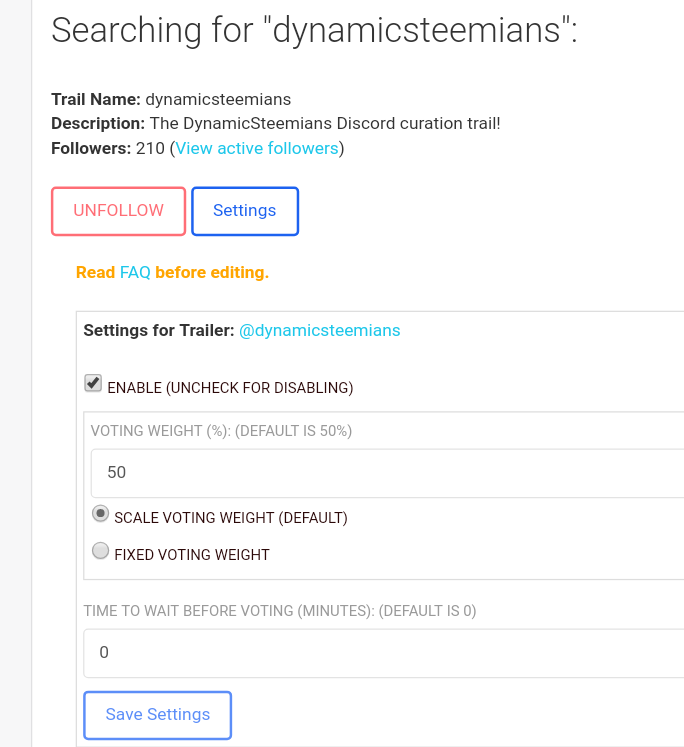684x747 pixels.
Task: Uncheck the ENABLE checkbox box
Action: pos(93,383)
